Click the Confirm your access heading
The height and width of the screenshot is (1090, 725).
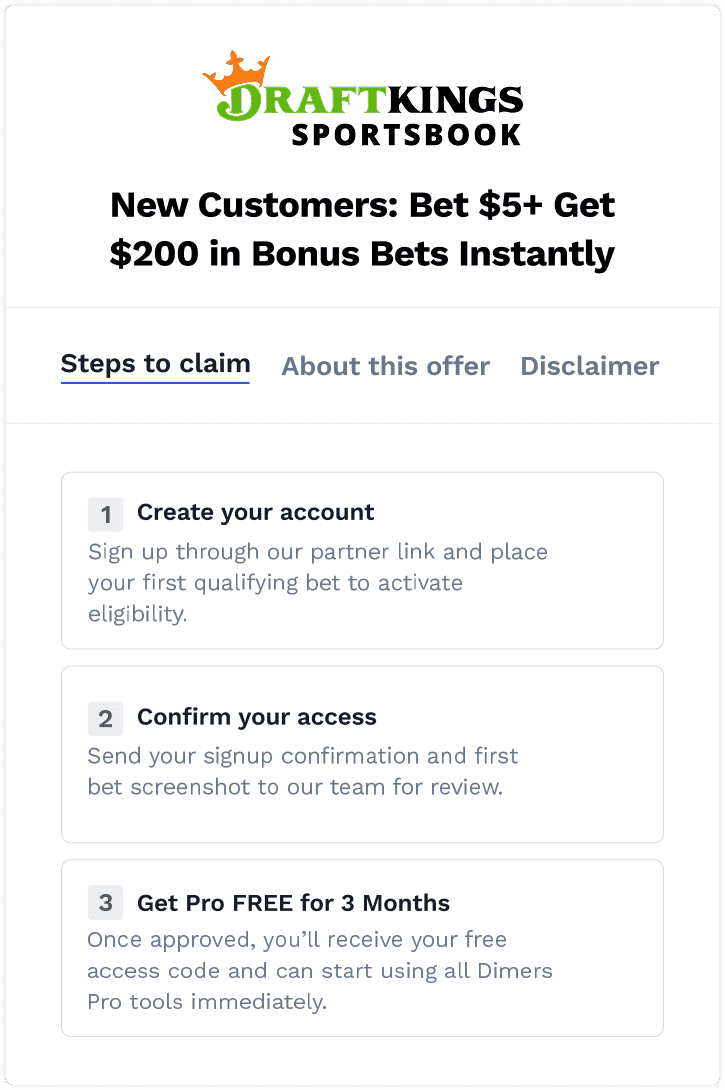256,717
